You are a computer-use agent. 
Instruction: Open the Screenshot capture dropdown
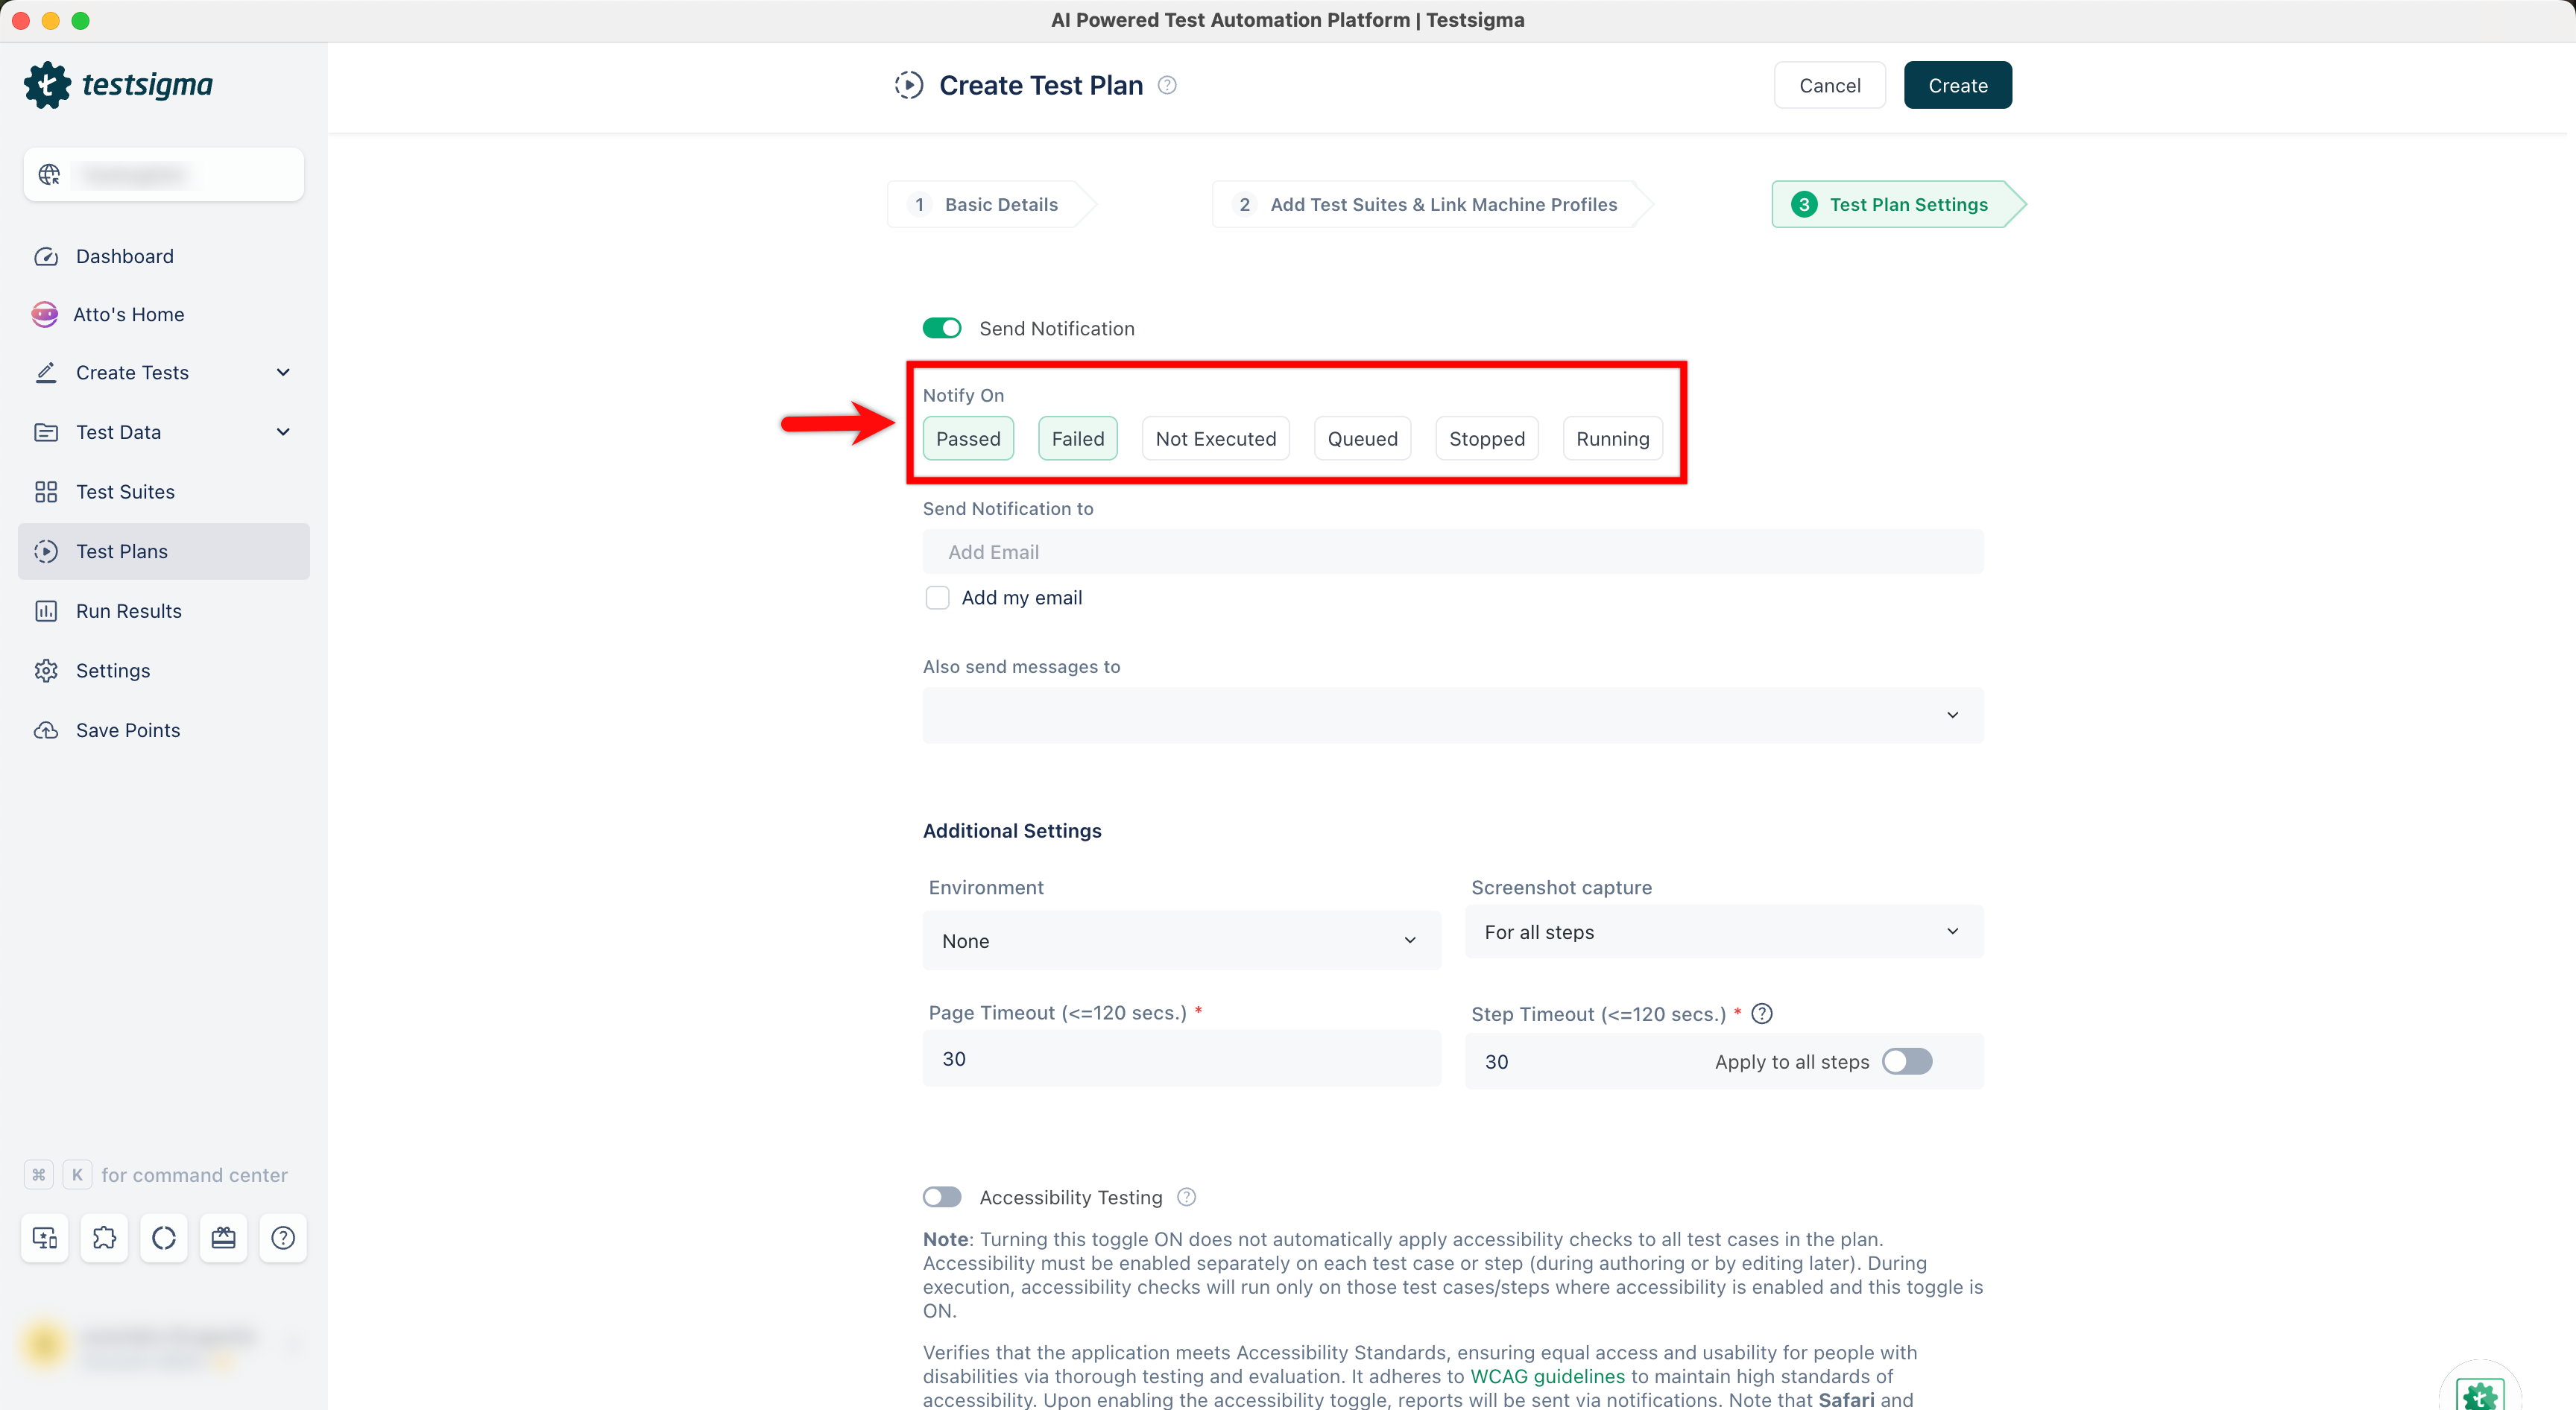1724,932
